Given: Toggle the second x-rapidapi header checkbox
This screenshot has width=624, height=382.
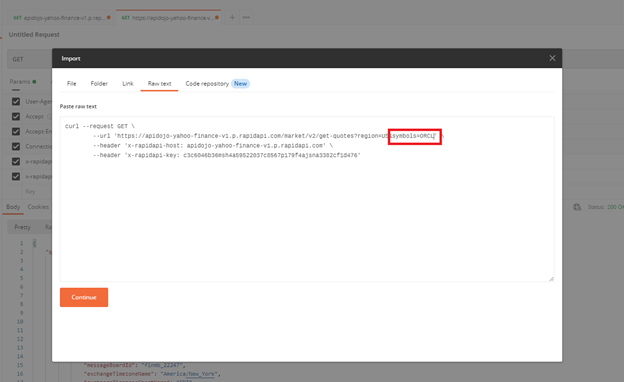Looking at the screenshot, I should click(x=16, y=177).
